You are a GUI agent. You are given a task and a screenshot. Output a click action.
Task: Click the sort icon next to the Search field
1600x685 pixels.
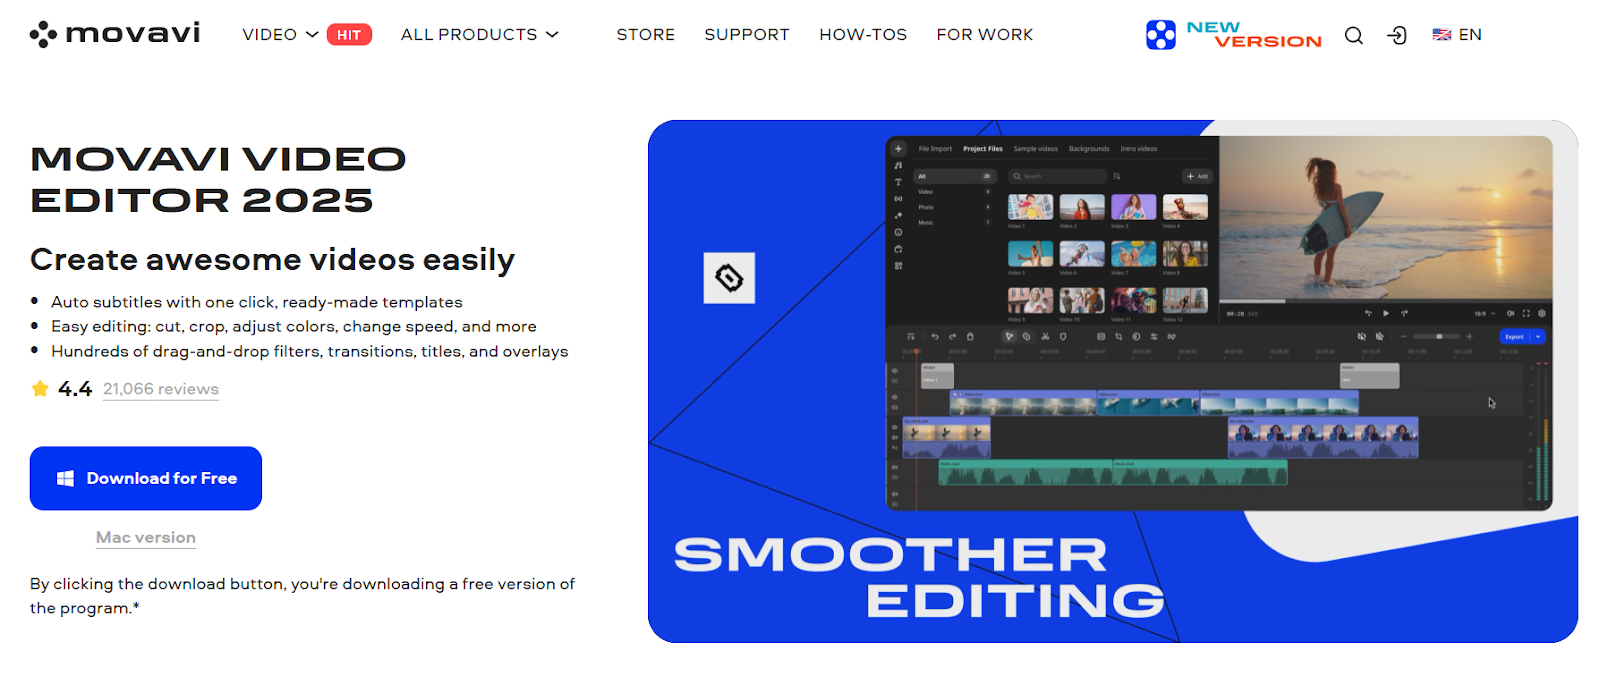[x=1117, y=176]
